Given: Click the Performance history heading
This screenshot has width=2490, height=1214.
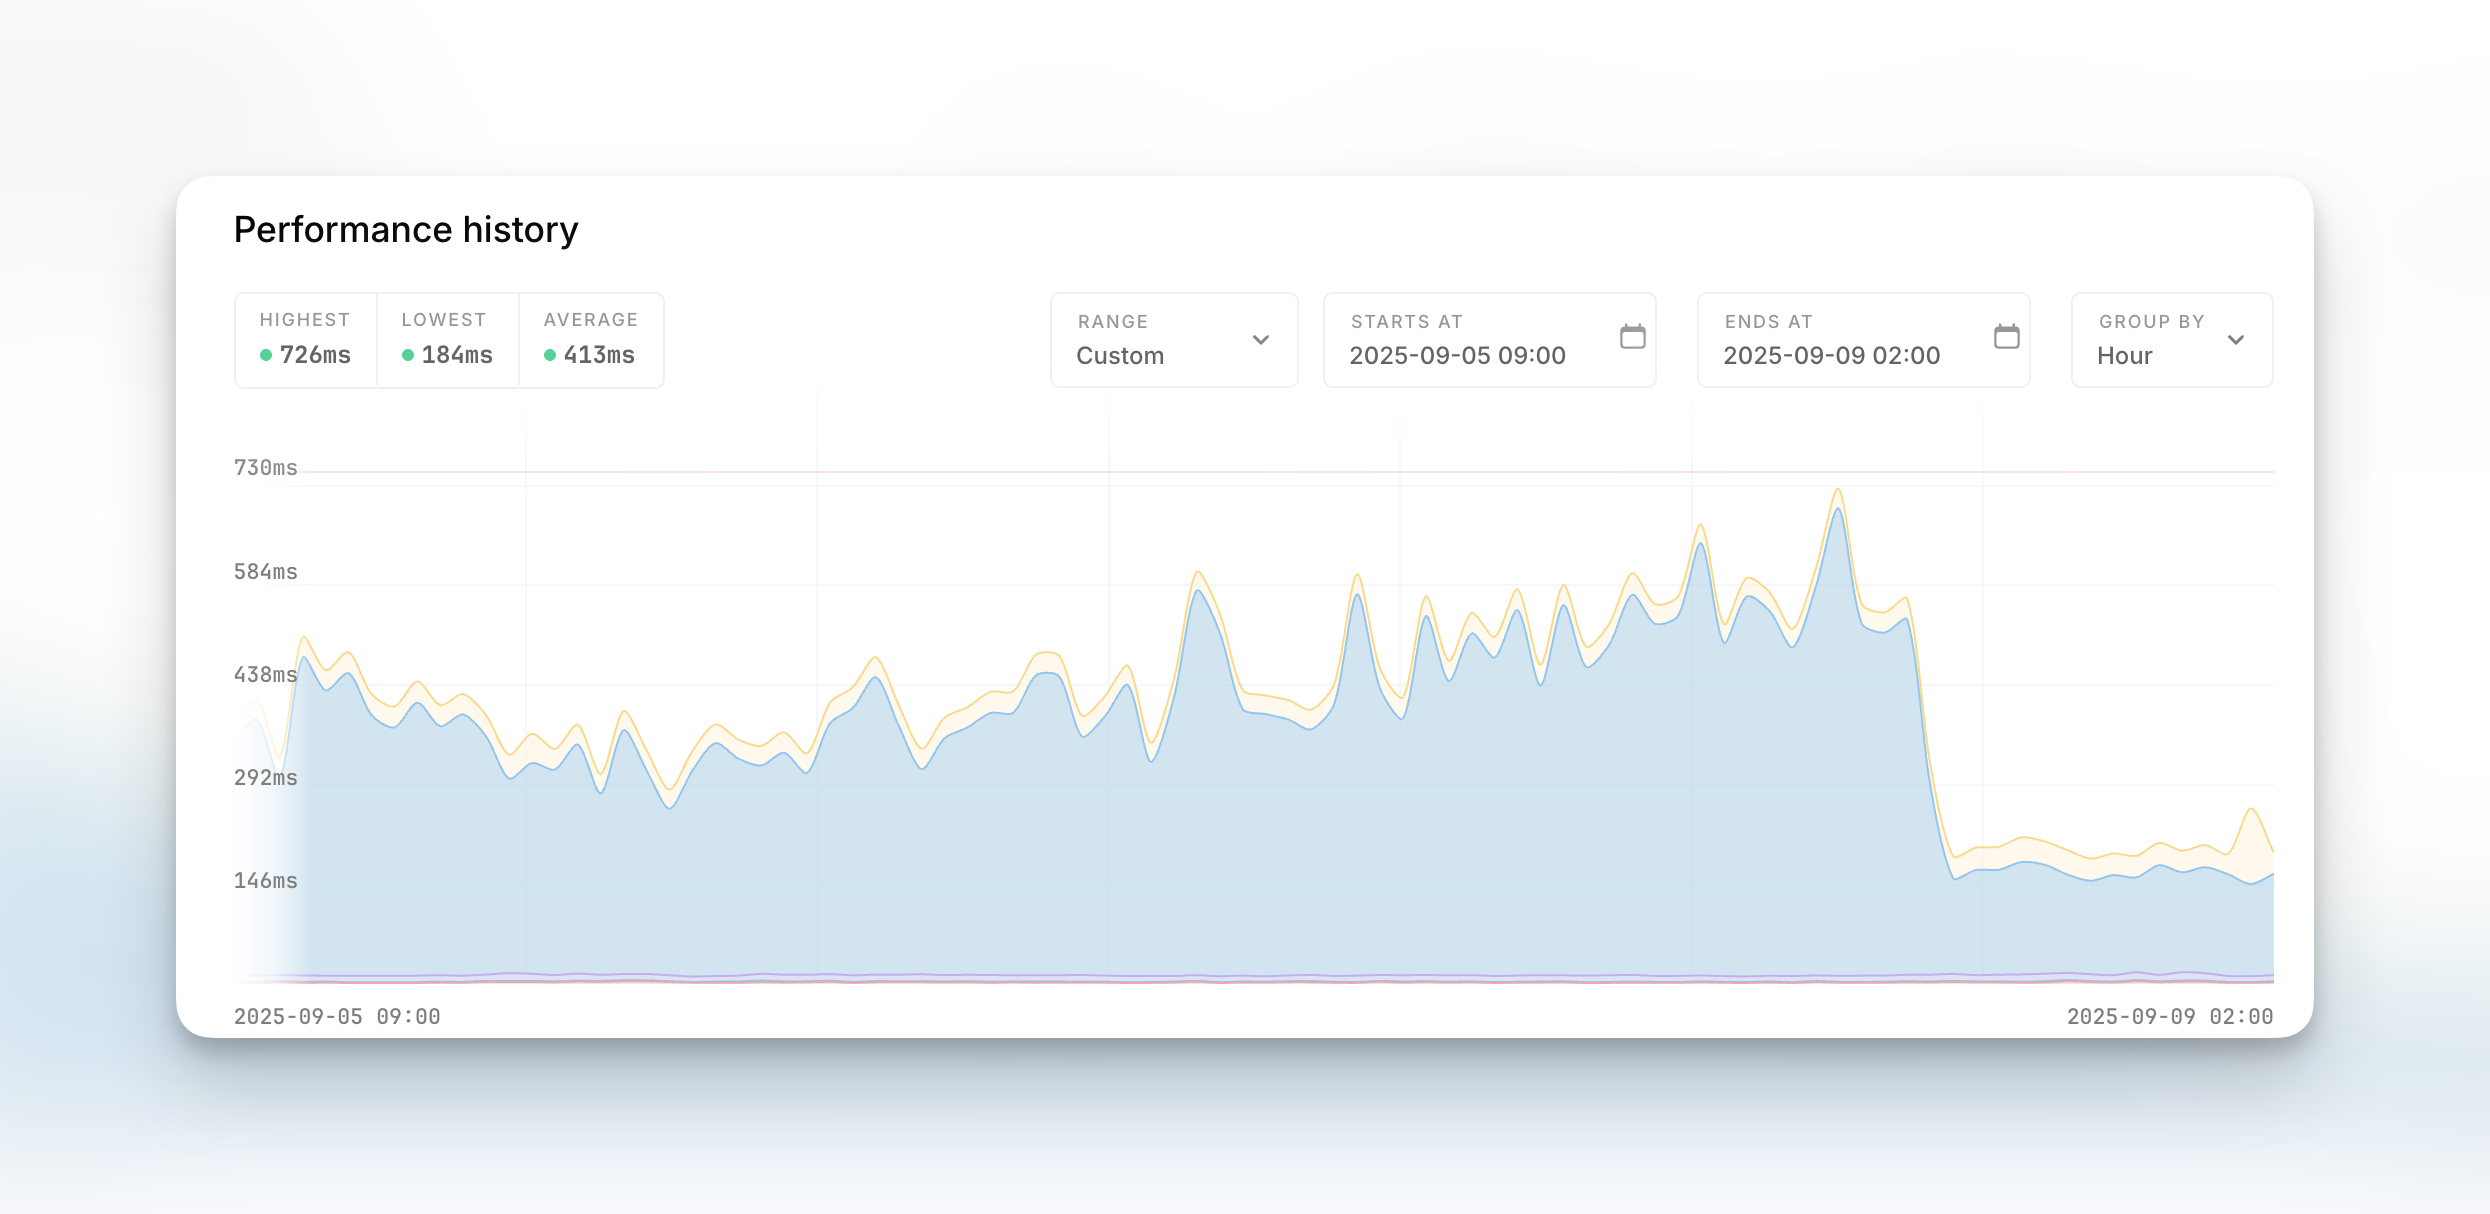Looking at the screenshot, I should tap(406, 230).
